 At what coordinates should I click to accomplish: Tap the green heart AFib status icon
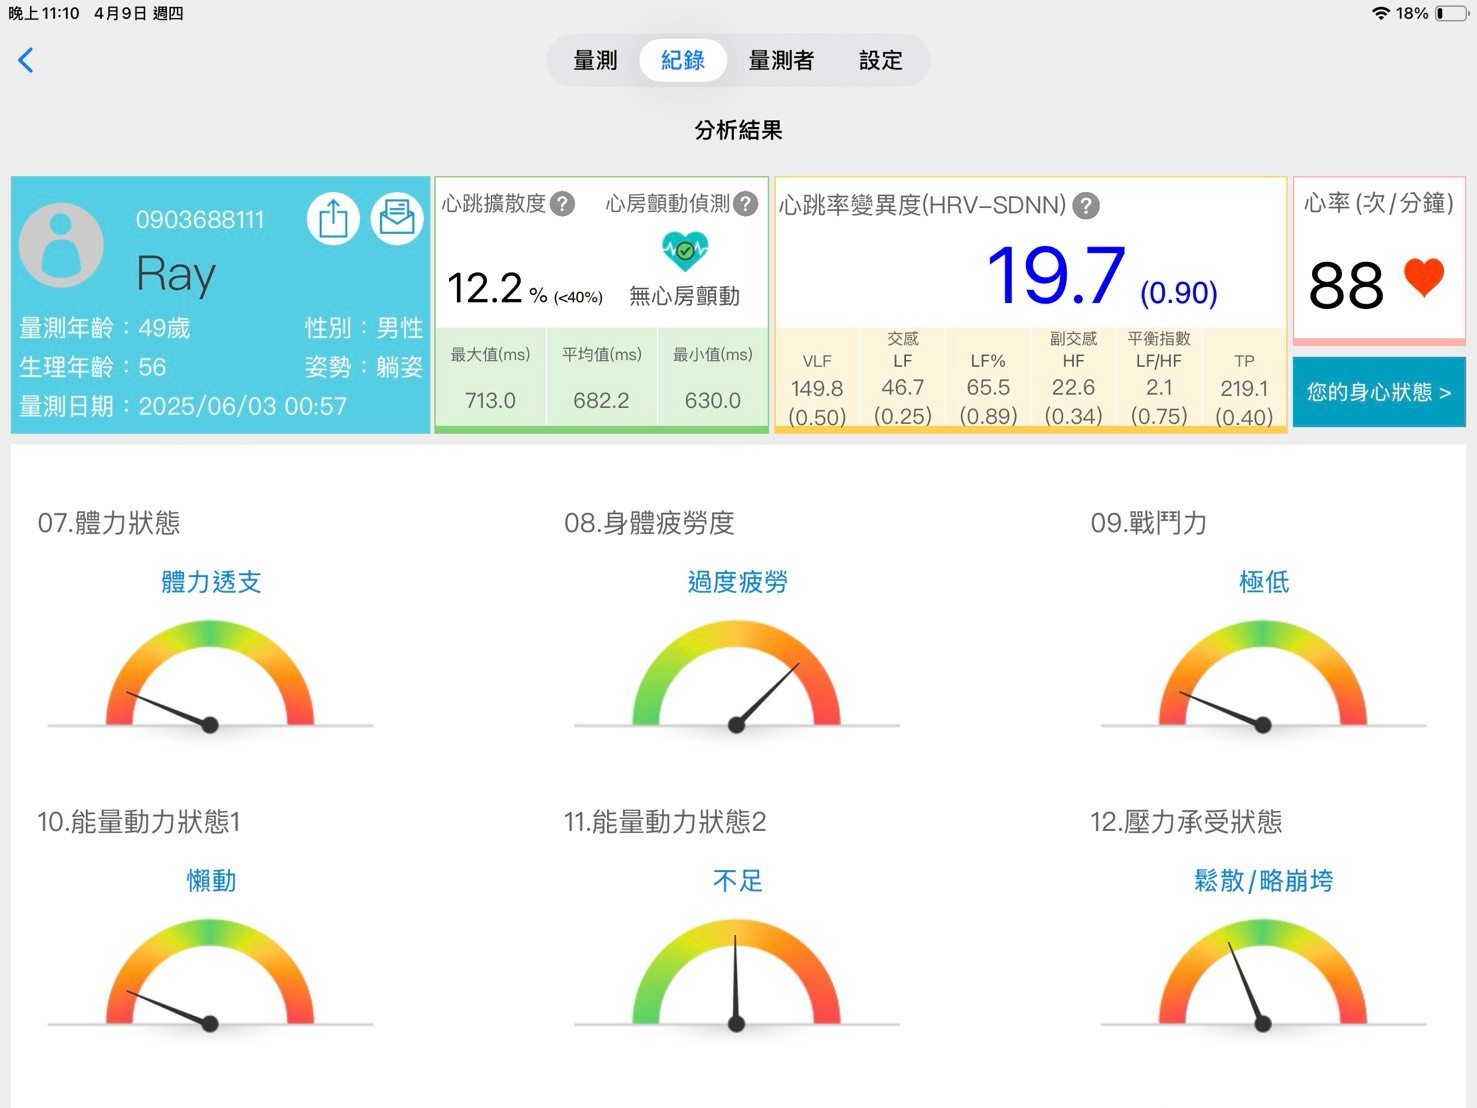tap(685, 250)
